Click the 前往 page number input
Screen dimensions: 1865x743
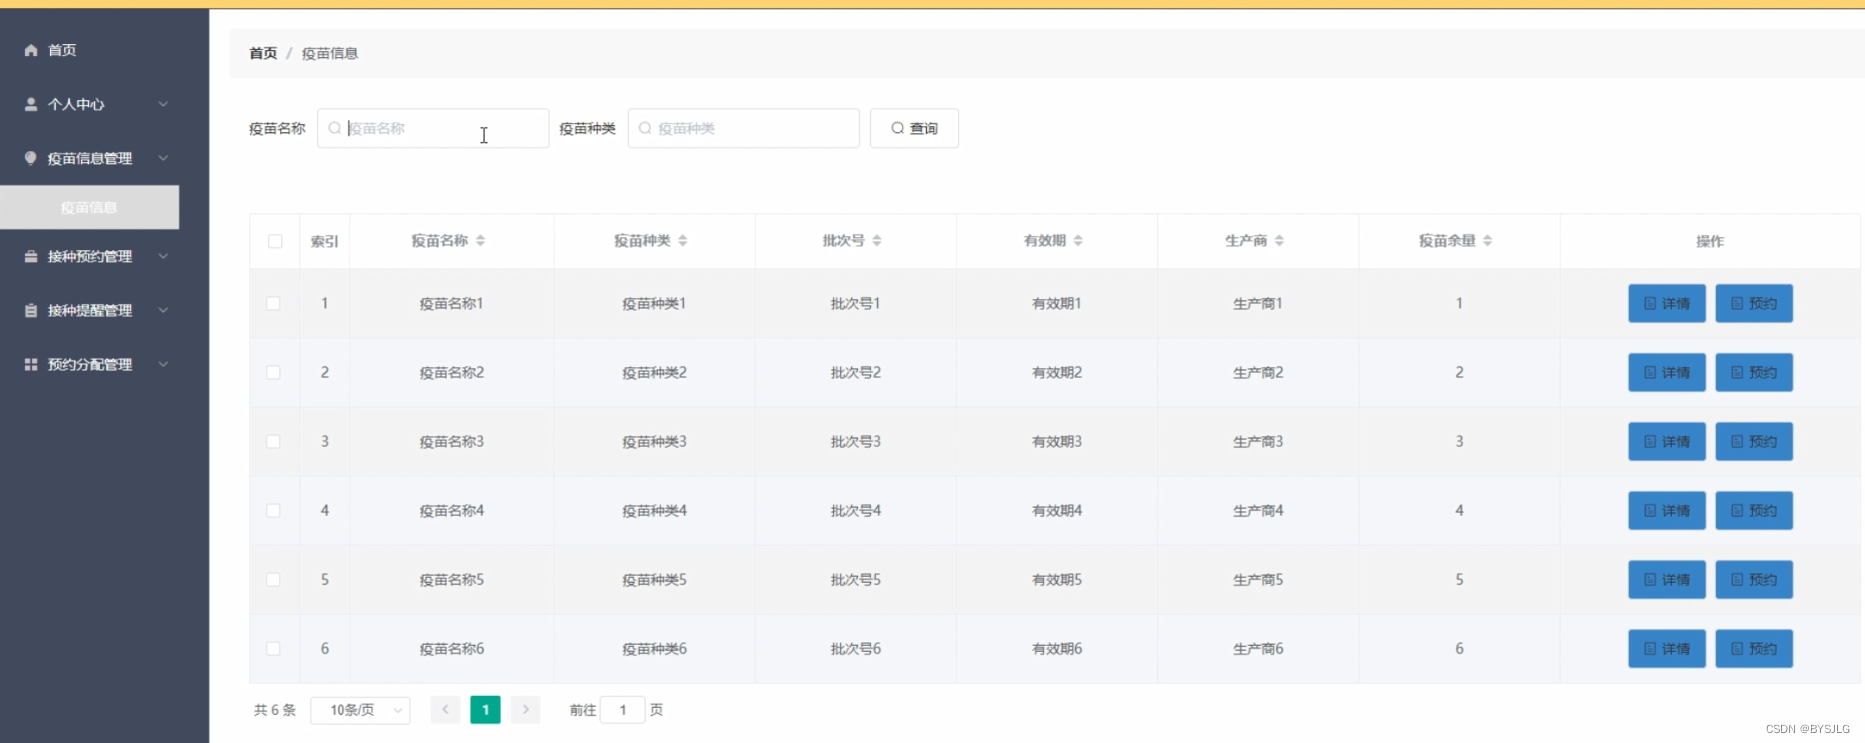pos(622,710)
